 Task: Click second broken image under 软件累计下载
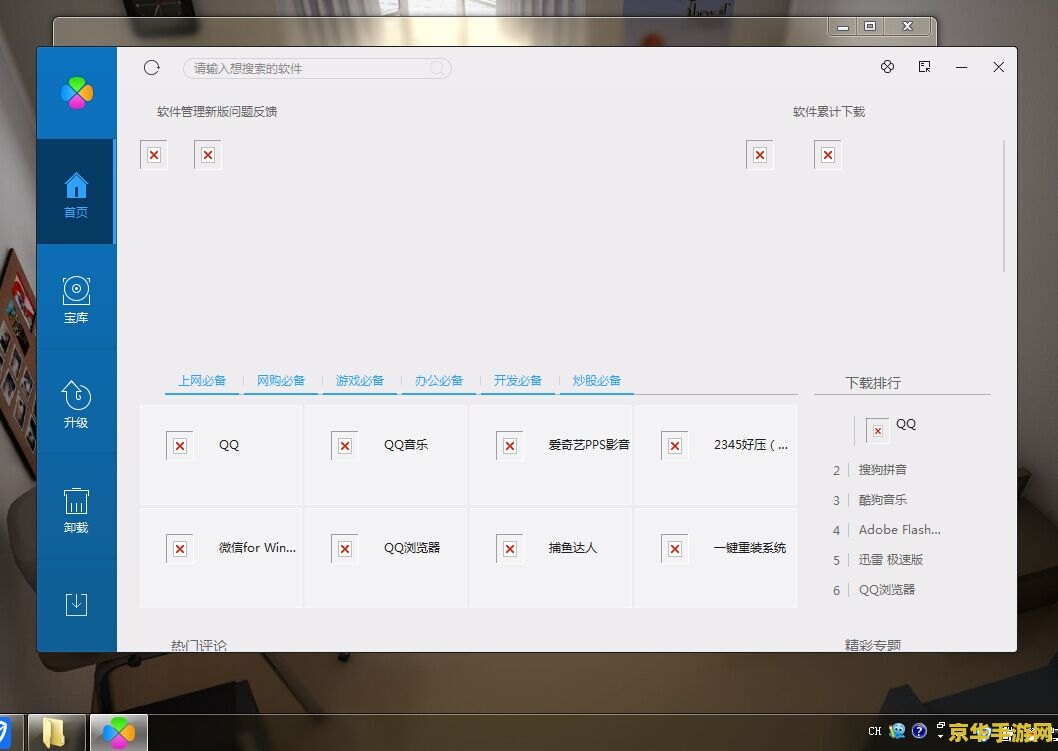[x=828, y=155]
